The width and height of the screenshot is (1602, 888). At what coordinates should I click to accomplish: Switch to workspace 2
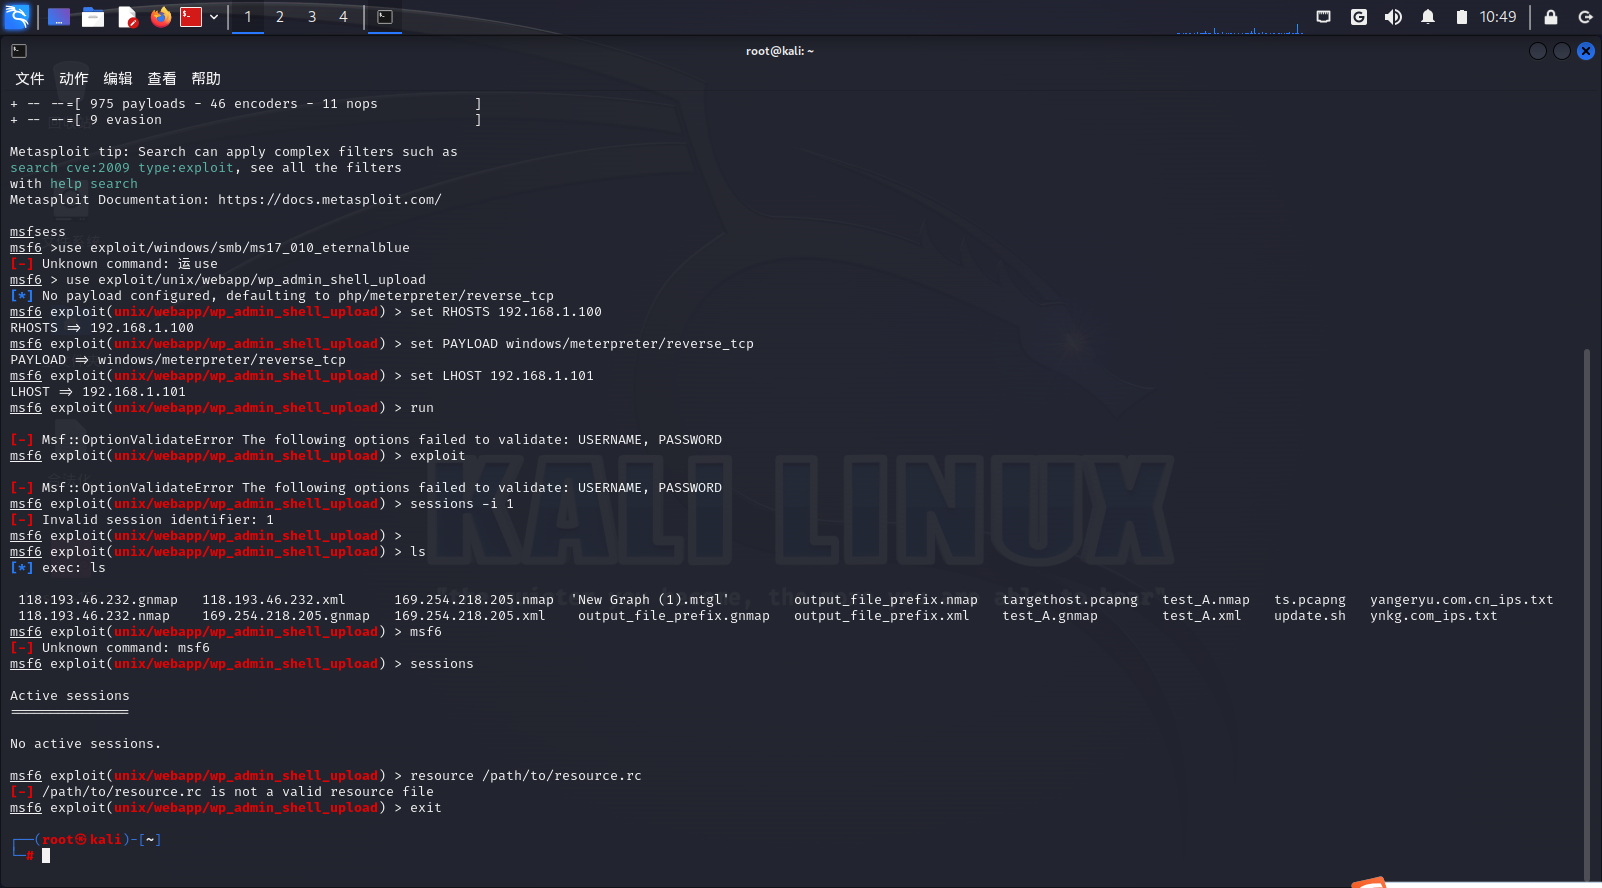click(280, 17)
